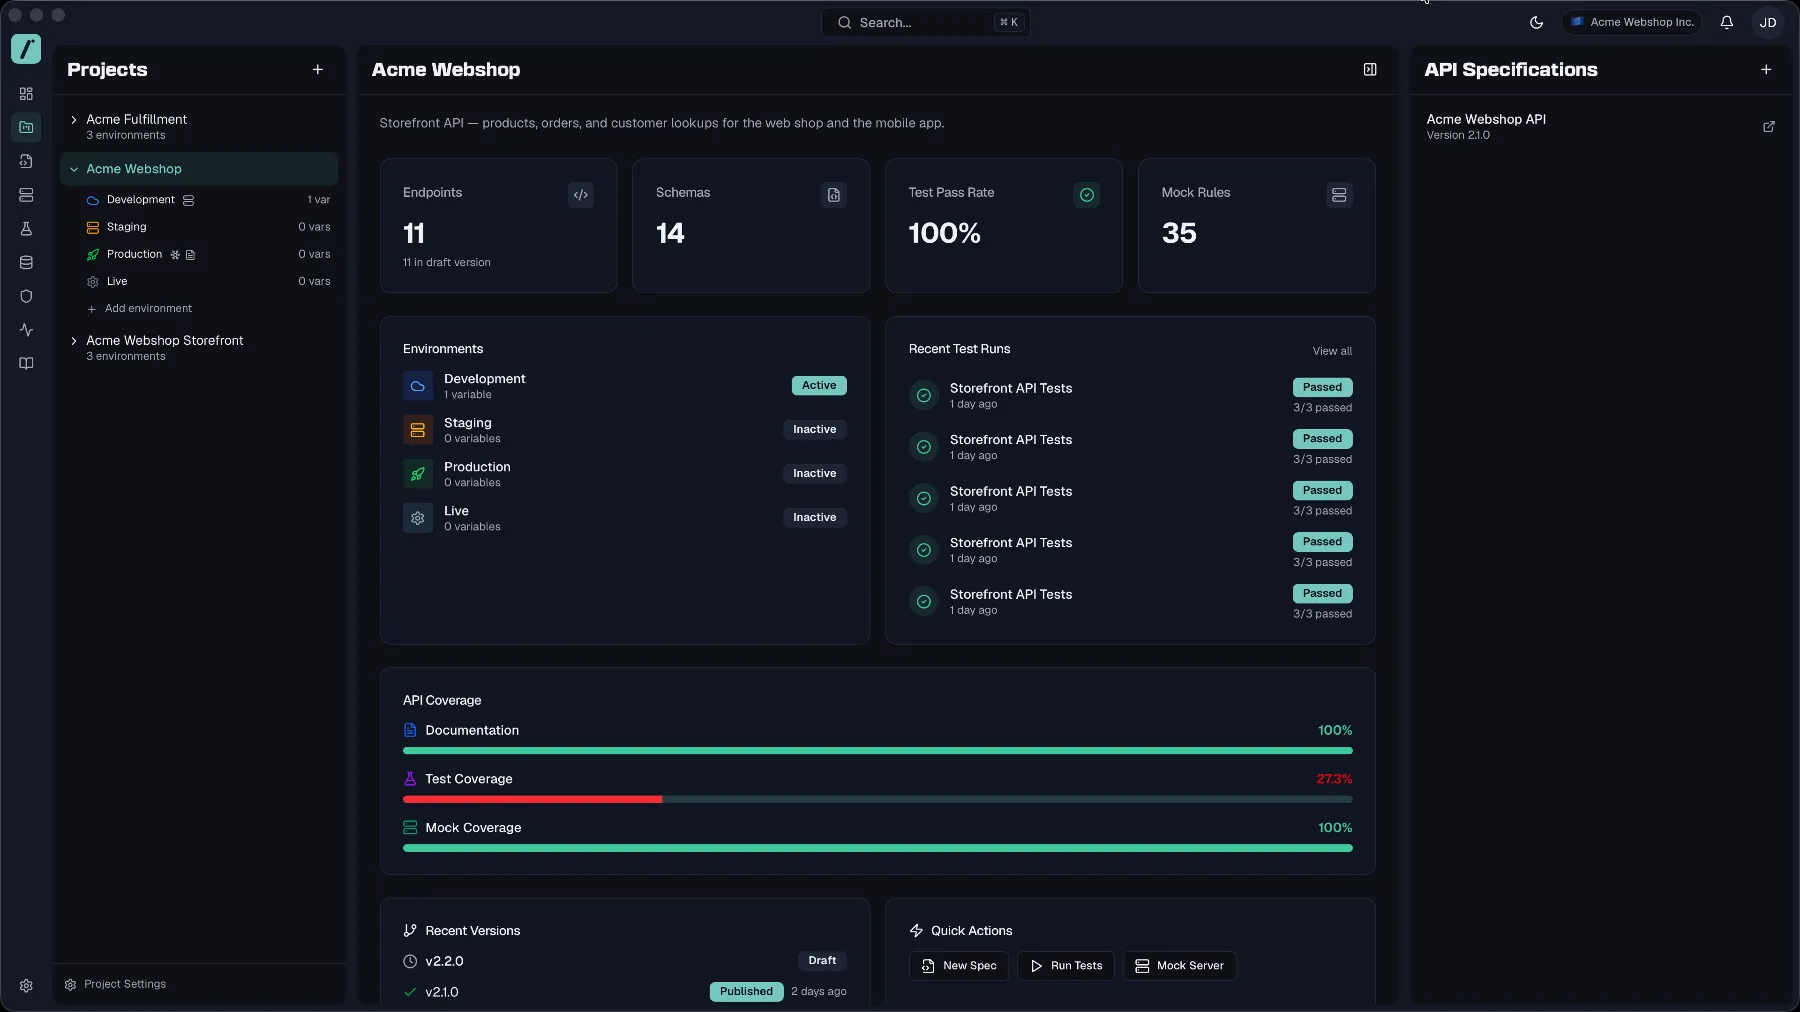The image size is (1800, 1012).
Task: Open the last Storefront API Tests run
Action: (1130, 602)
